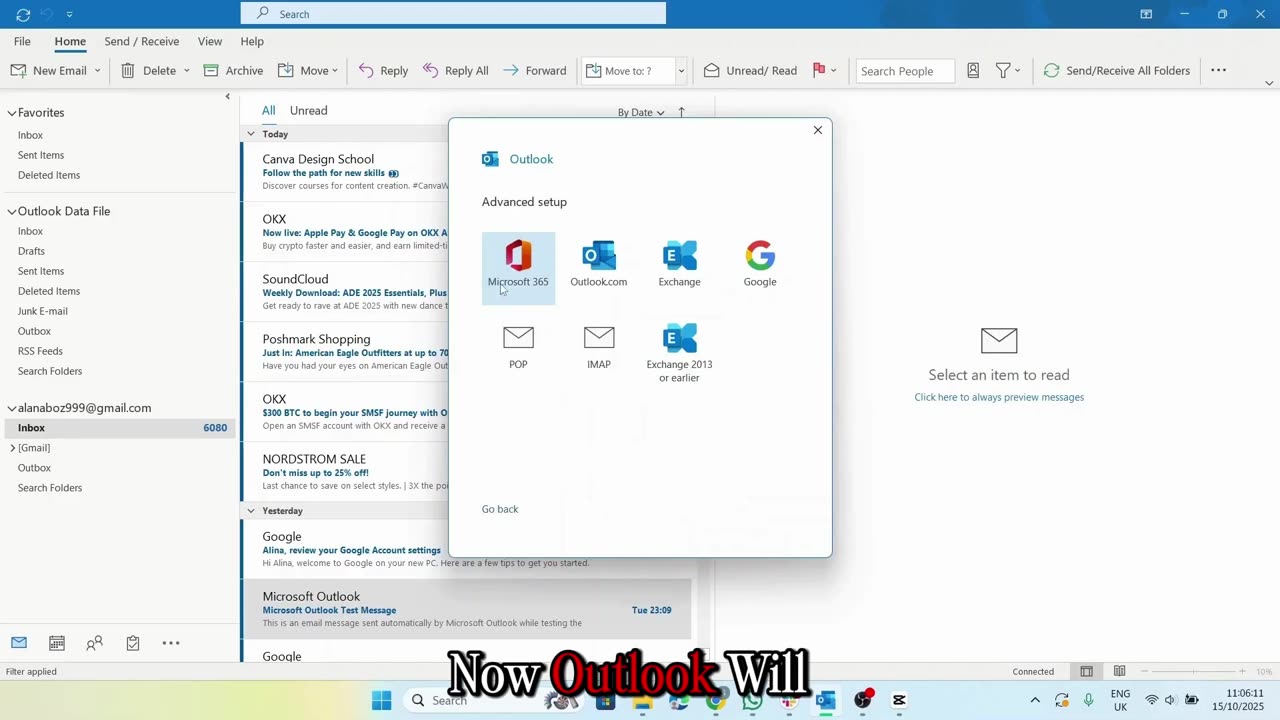Image resolution: width=1280 pixels, height=720 pixels.
Task: Click Reply in ribbon
Action: tap(383, 70)
